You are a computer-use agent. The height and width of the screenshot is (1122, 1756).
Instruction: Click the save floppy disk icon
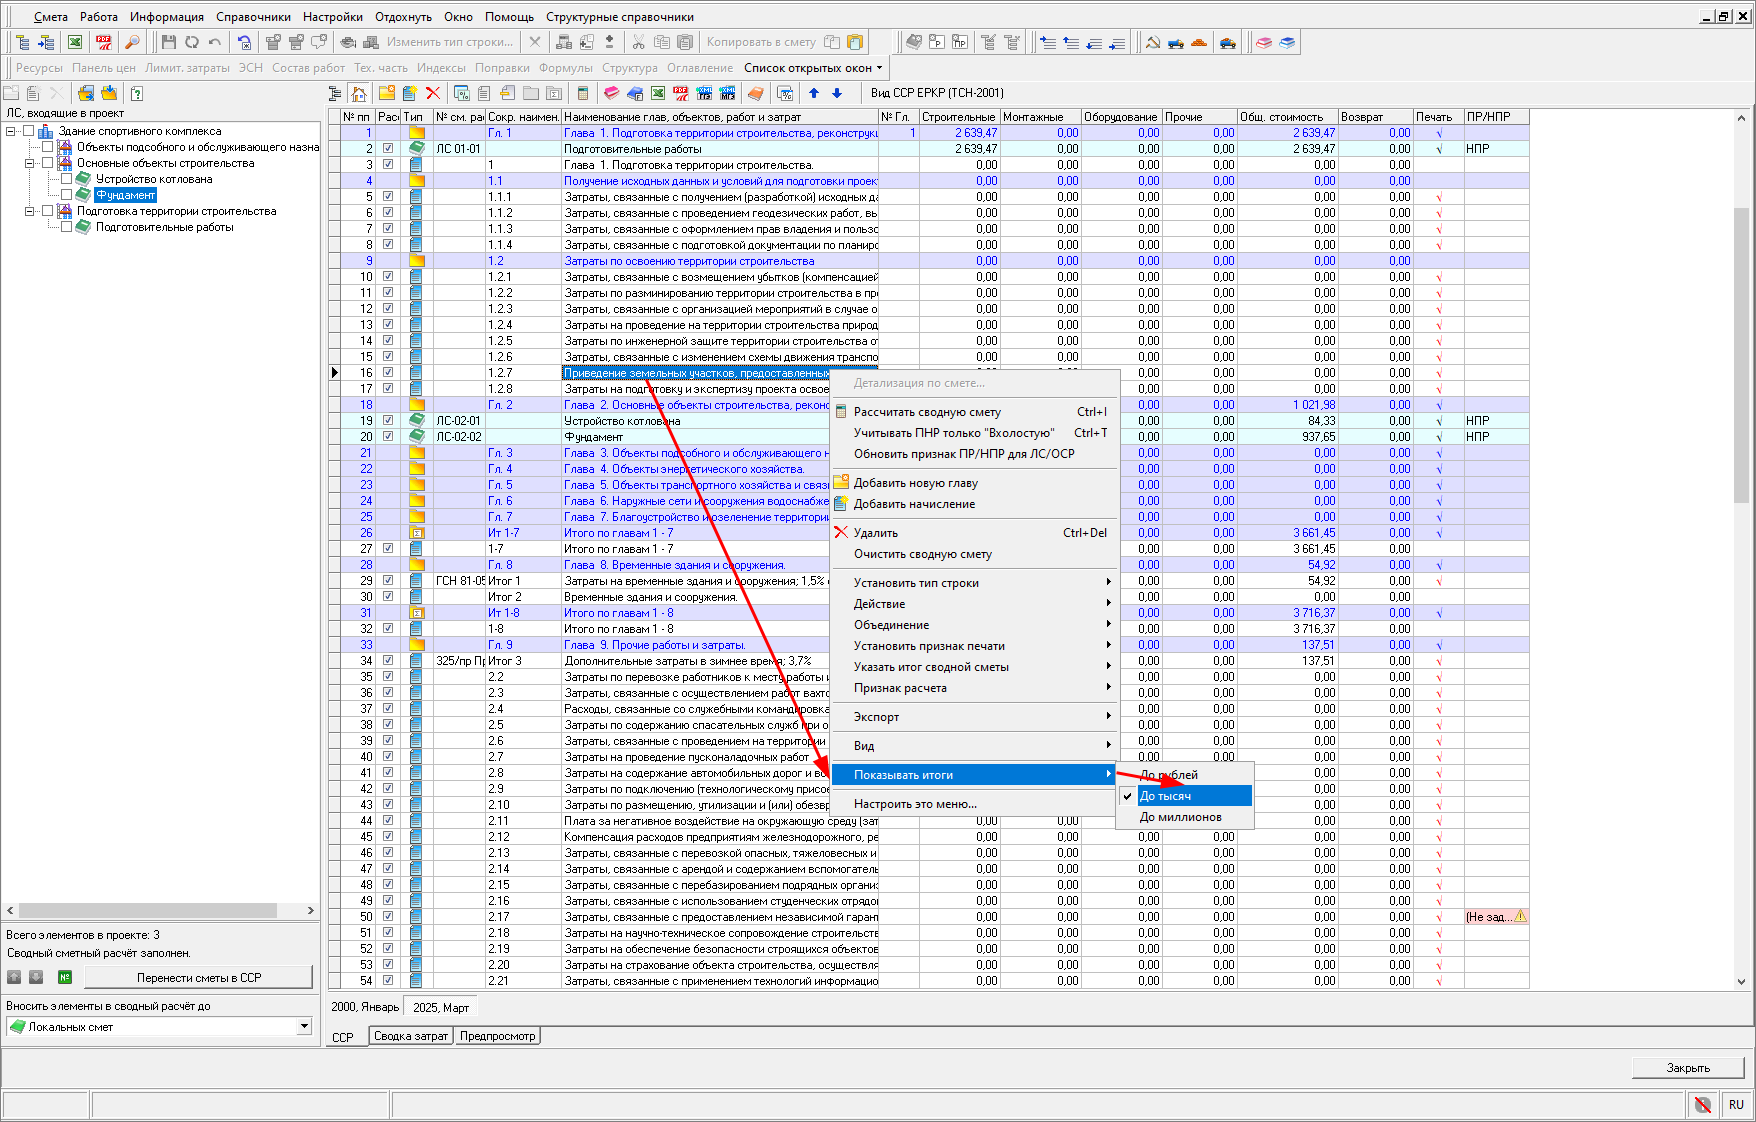click(x=168, y=42)
